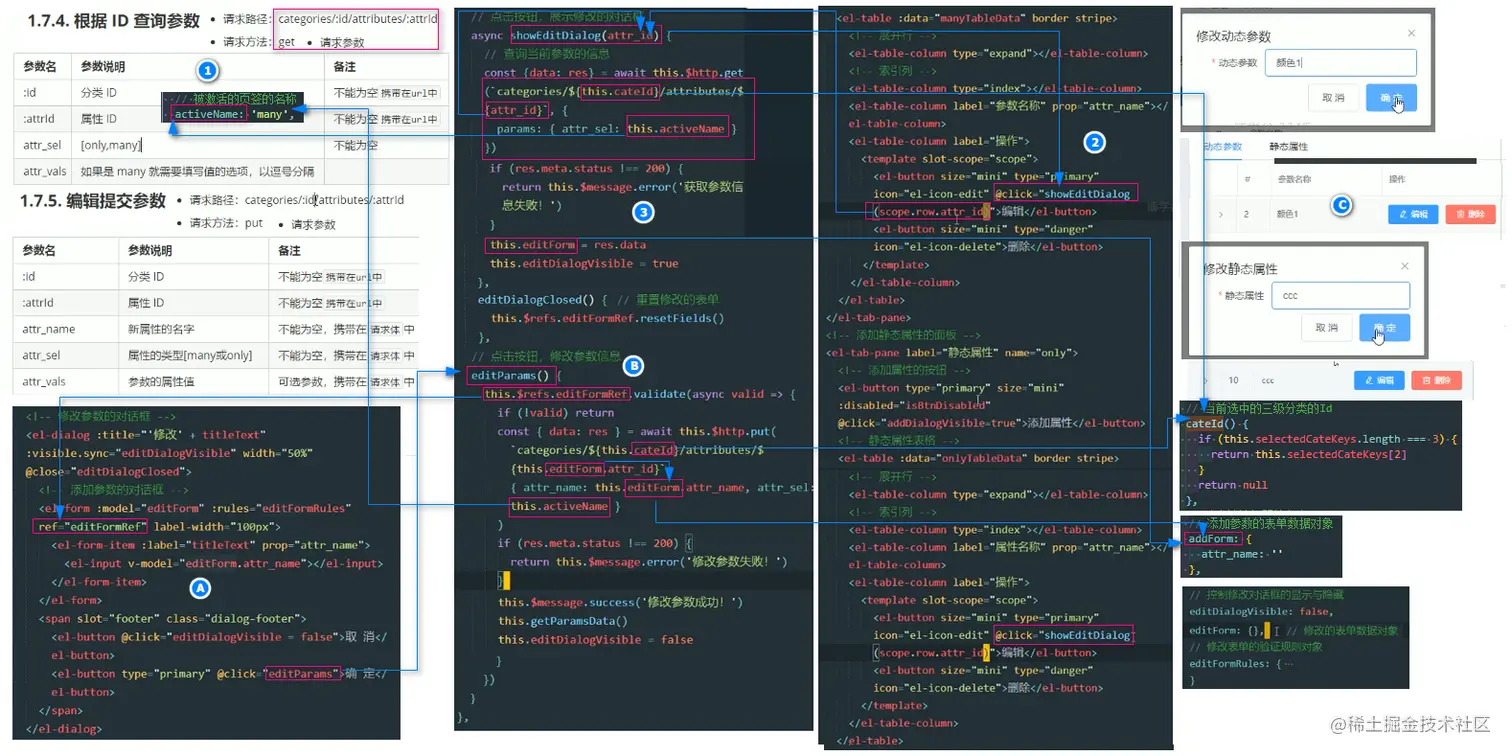Click the 如果是 many 就需要写值的选项 cell
The width and height of the screenshot is (1512, 756).
198,171
